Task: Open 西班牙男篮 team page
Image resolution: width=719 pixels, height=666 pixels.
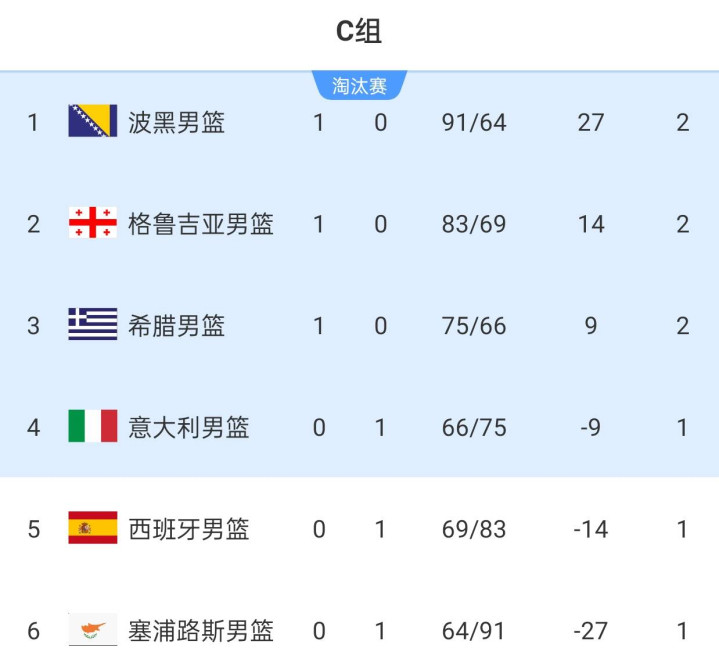Action: [189, 528]
